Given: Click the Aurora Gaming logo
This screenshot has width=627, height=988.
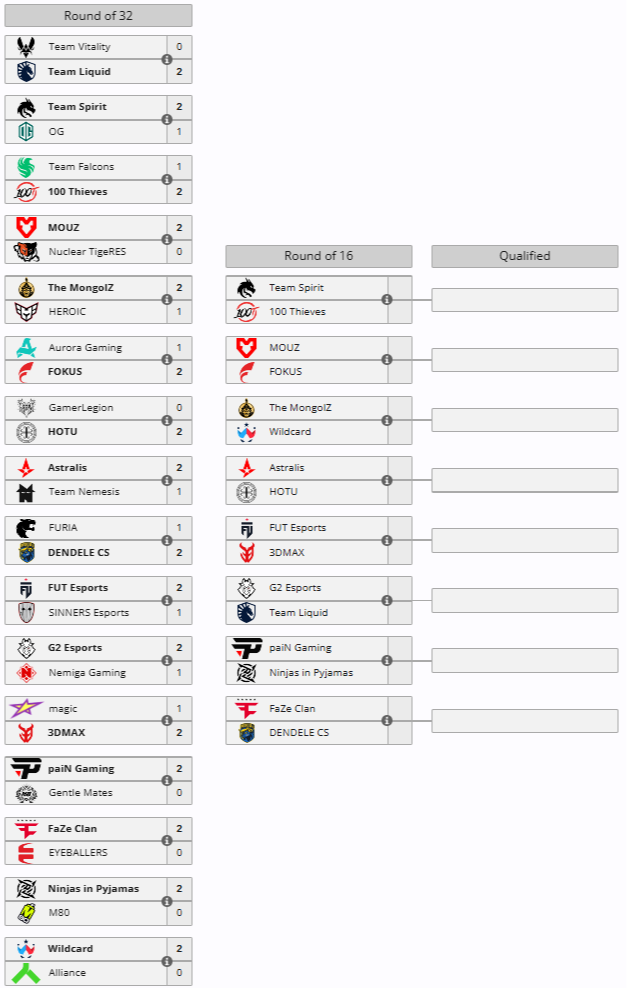Looking at the screenshot, I should [26, 347].
